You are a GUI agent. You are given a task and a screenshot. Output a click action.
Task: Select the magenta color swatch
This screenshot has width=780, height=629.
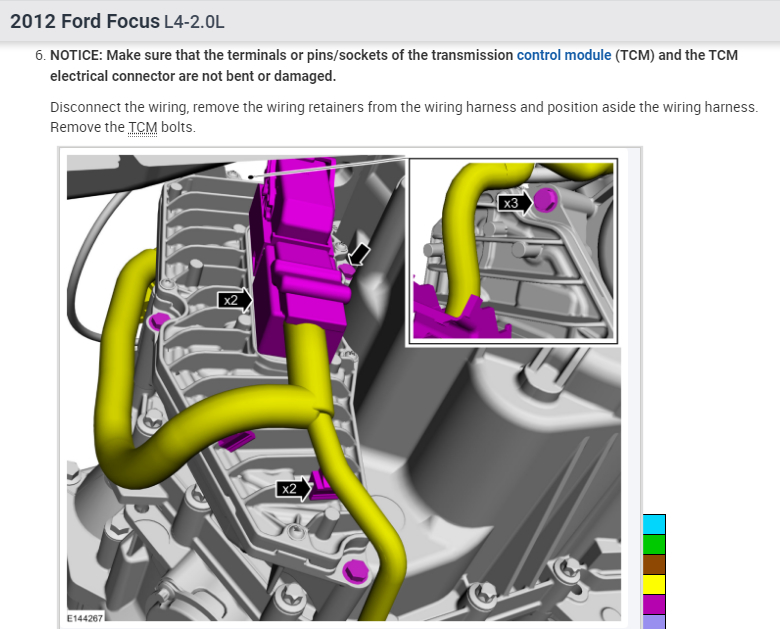pos(654,604)
